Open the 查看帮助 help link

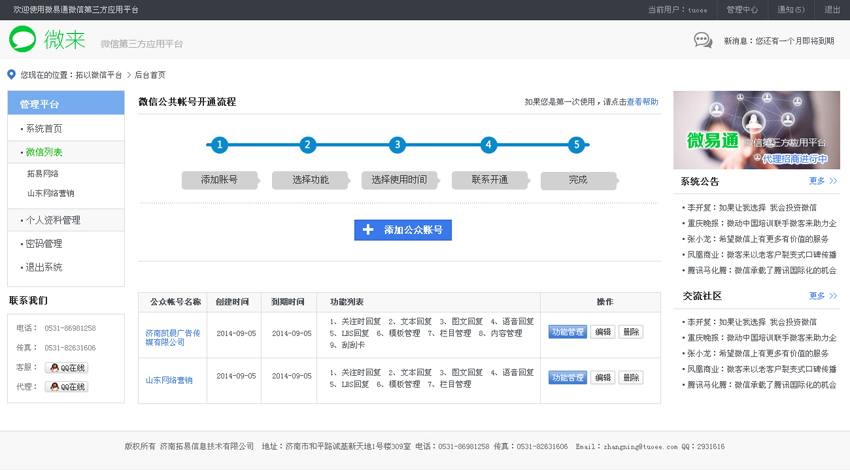642,102
